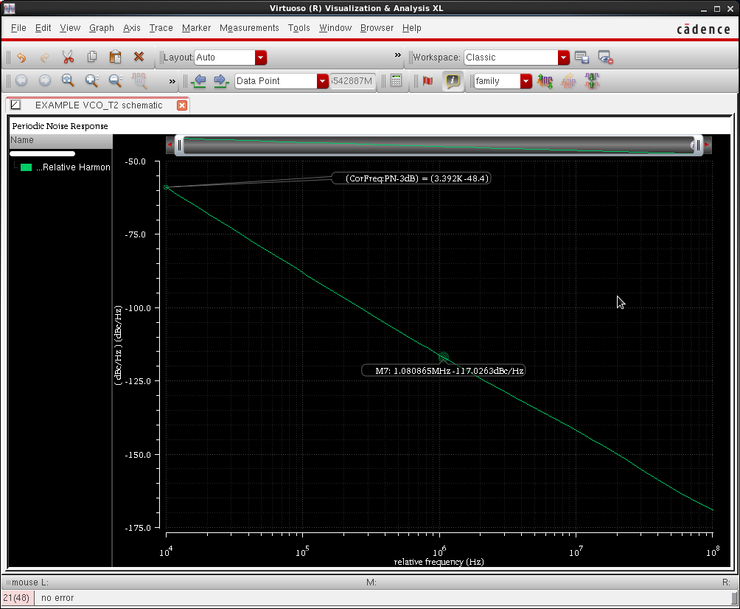
Task: Click the Add trace to window icon
Action: click(545, 81)
